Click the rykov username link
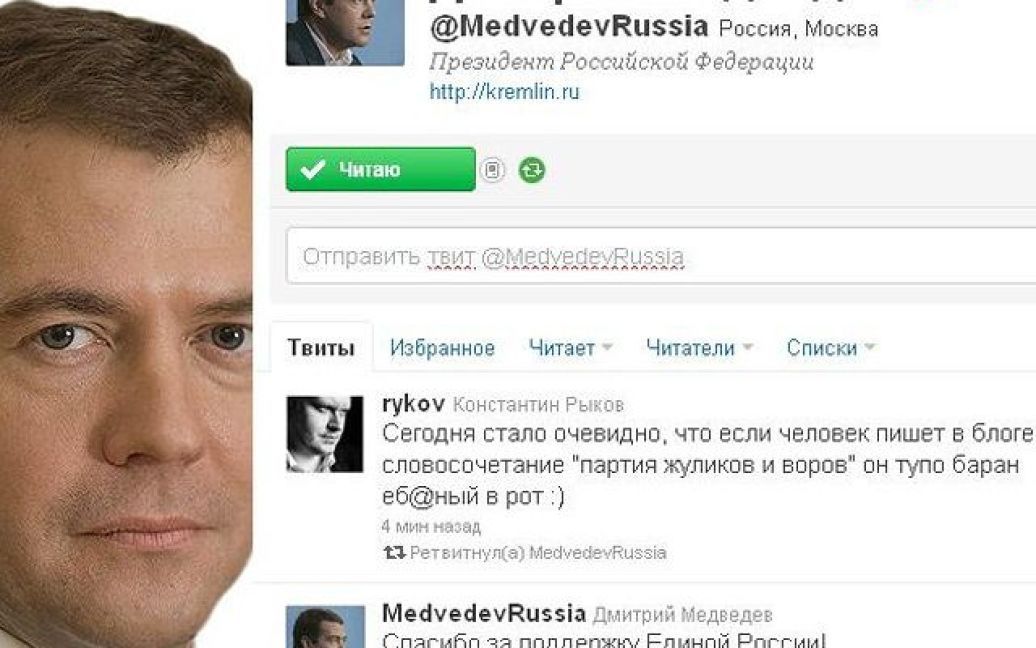 (x=414, y=404)
